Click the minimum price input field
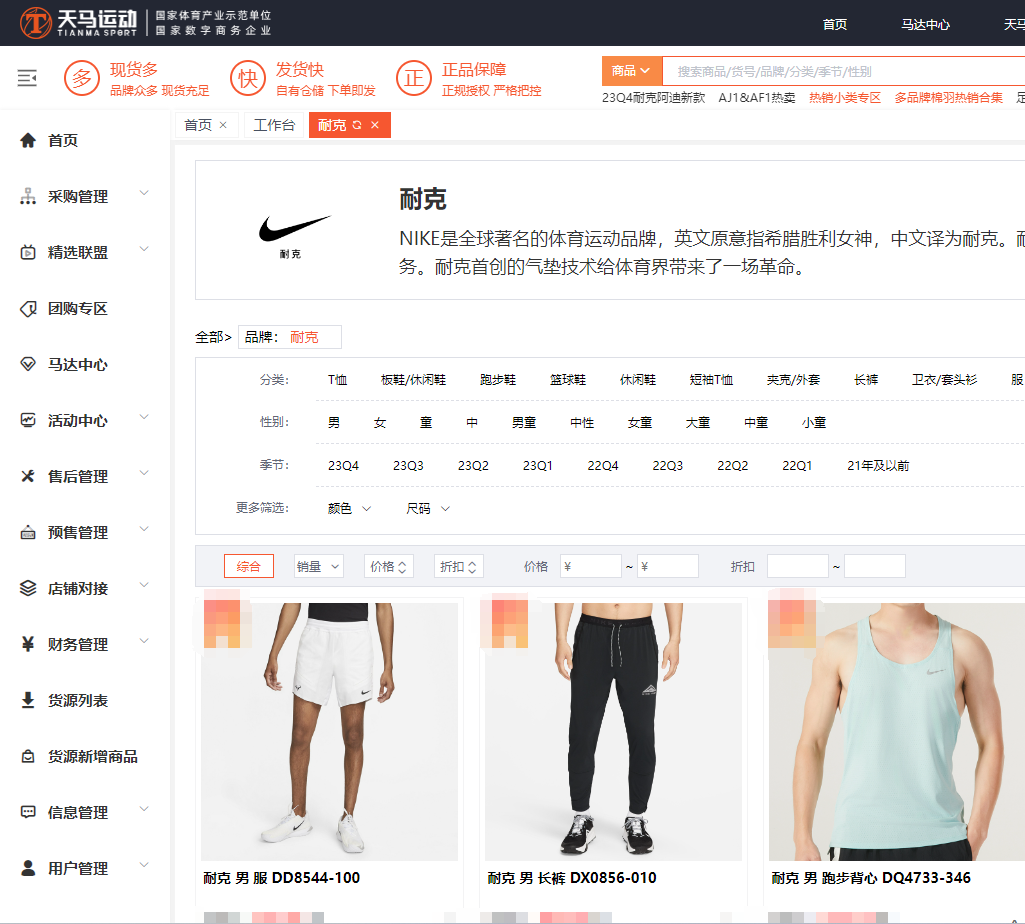 click(590, 566)
